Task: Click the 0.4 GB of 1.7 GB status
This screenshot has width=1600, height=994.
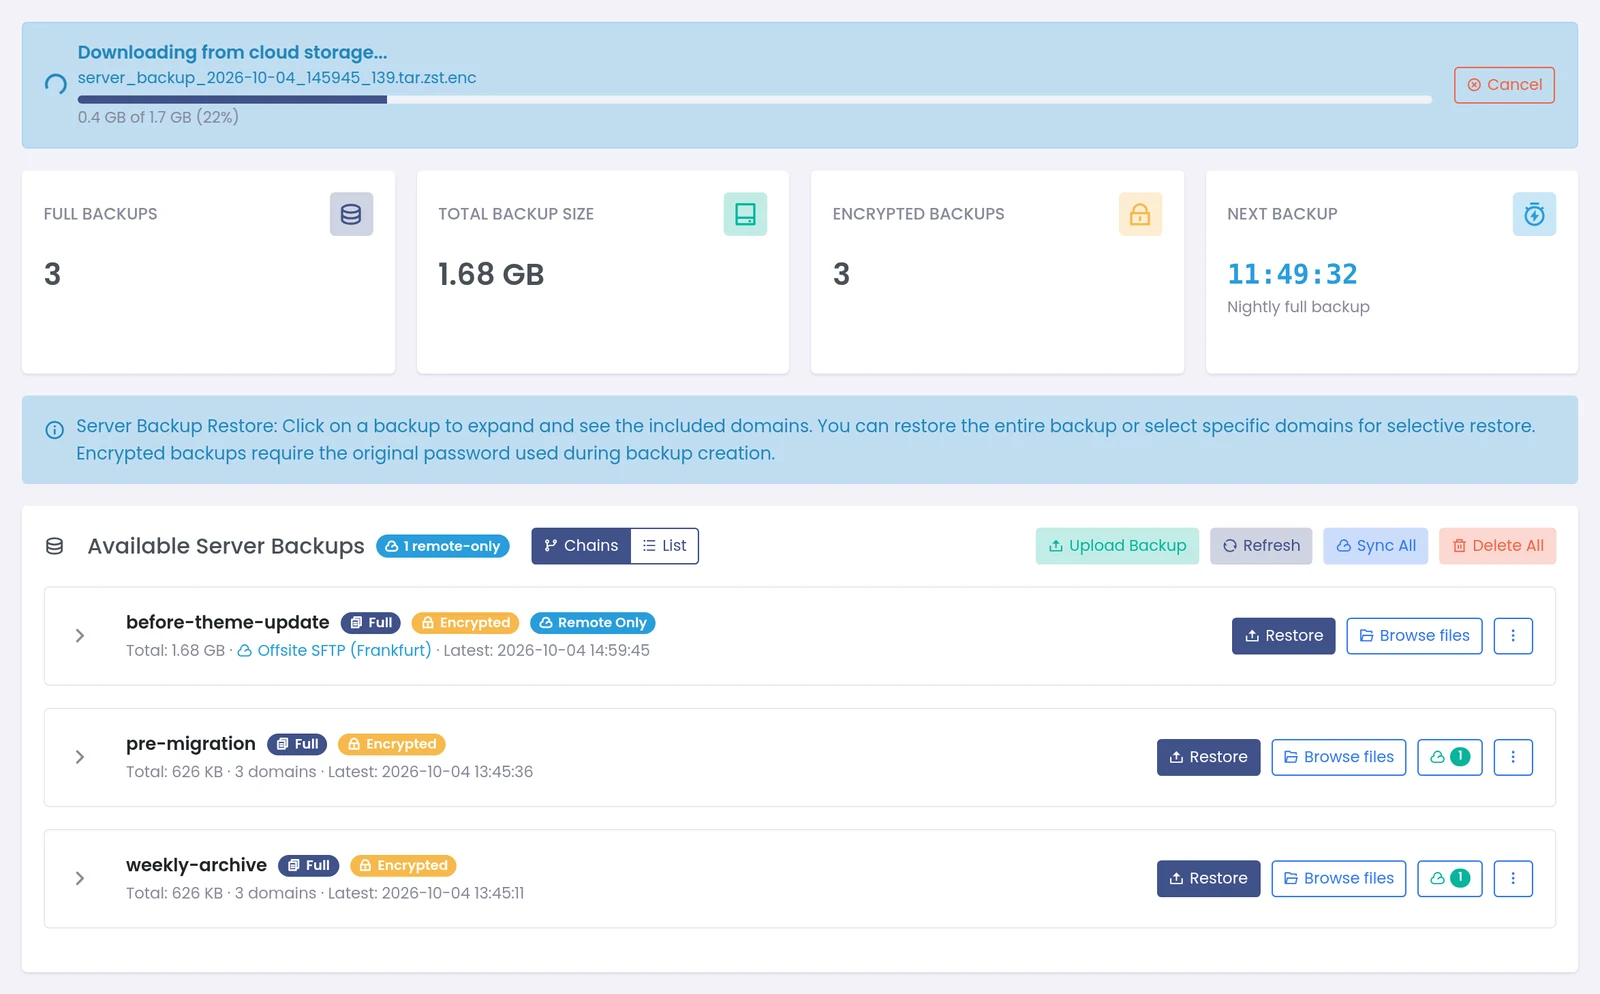Action: click(x=158, y=117)
